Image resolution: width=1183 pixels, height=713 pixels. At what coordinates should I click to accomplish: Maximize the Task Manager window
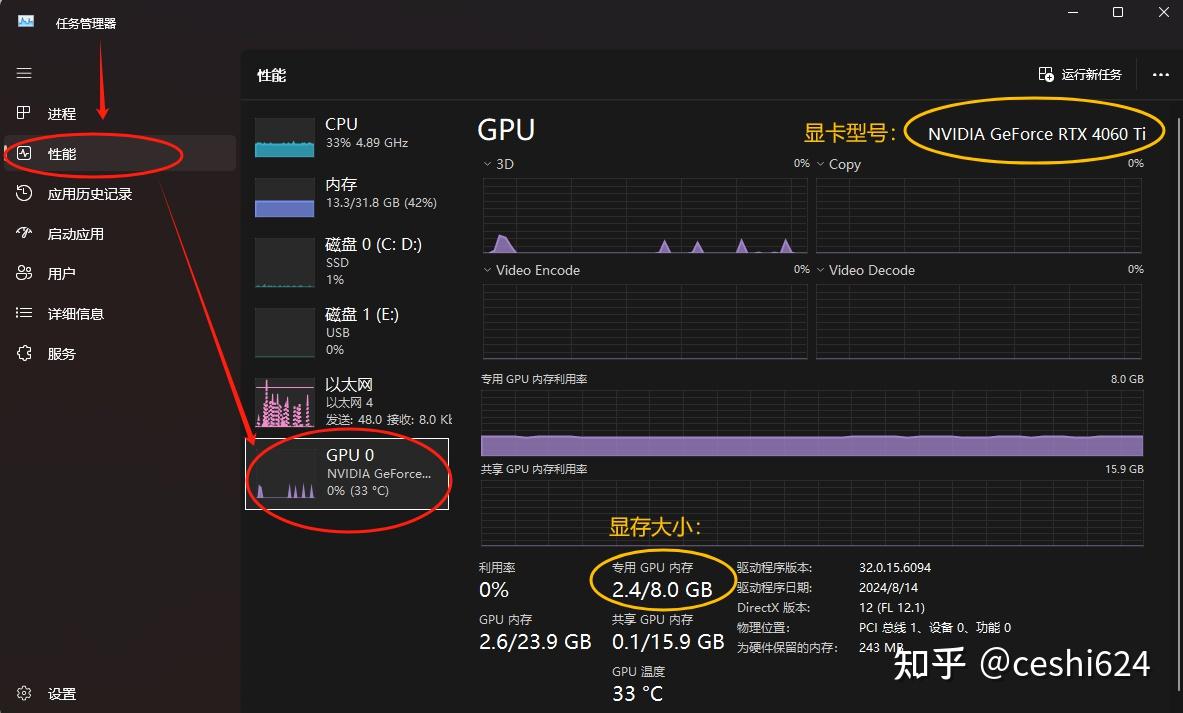pos(1118,12)
